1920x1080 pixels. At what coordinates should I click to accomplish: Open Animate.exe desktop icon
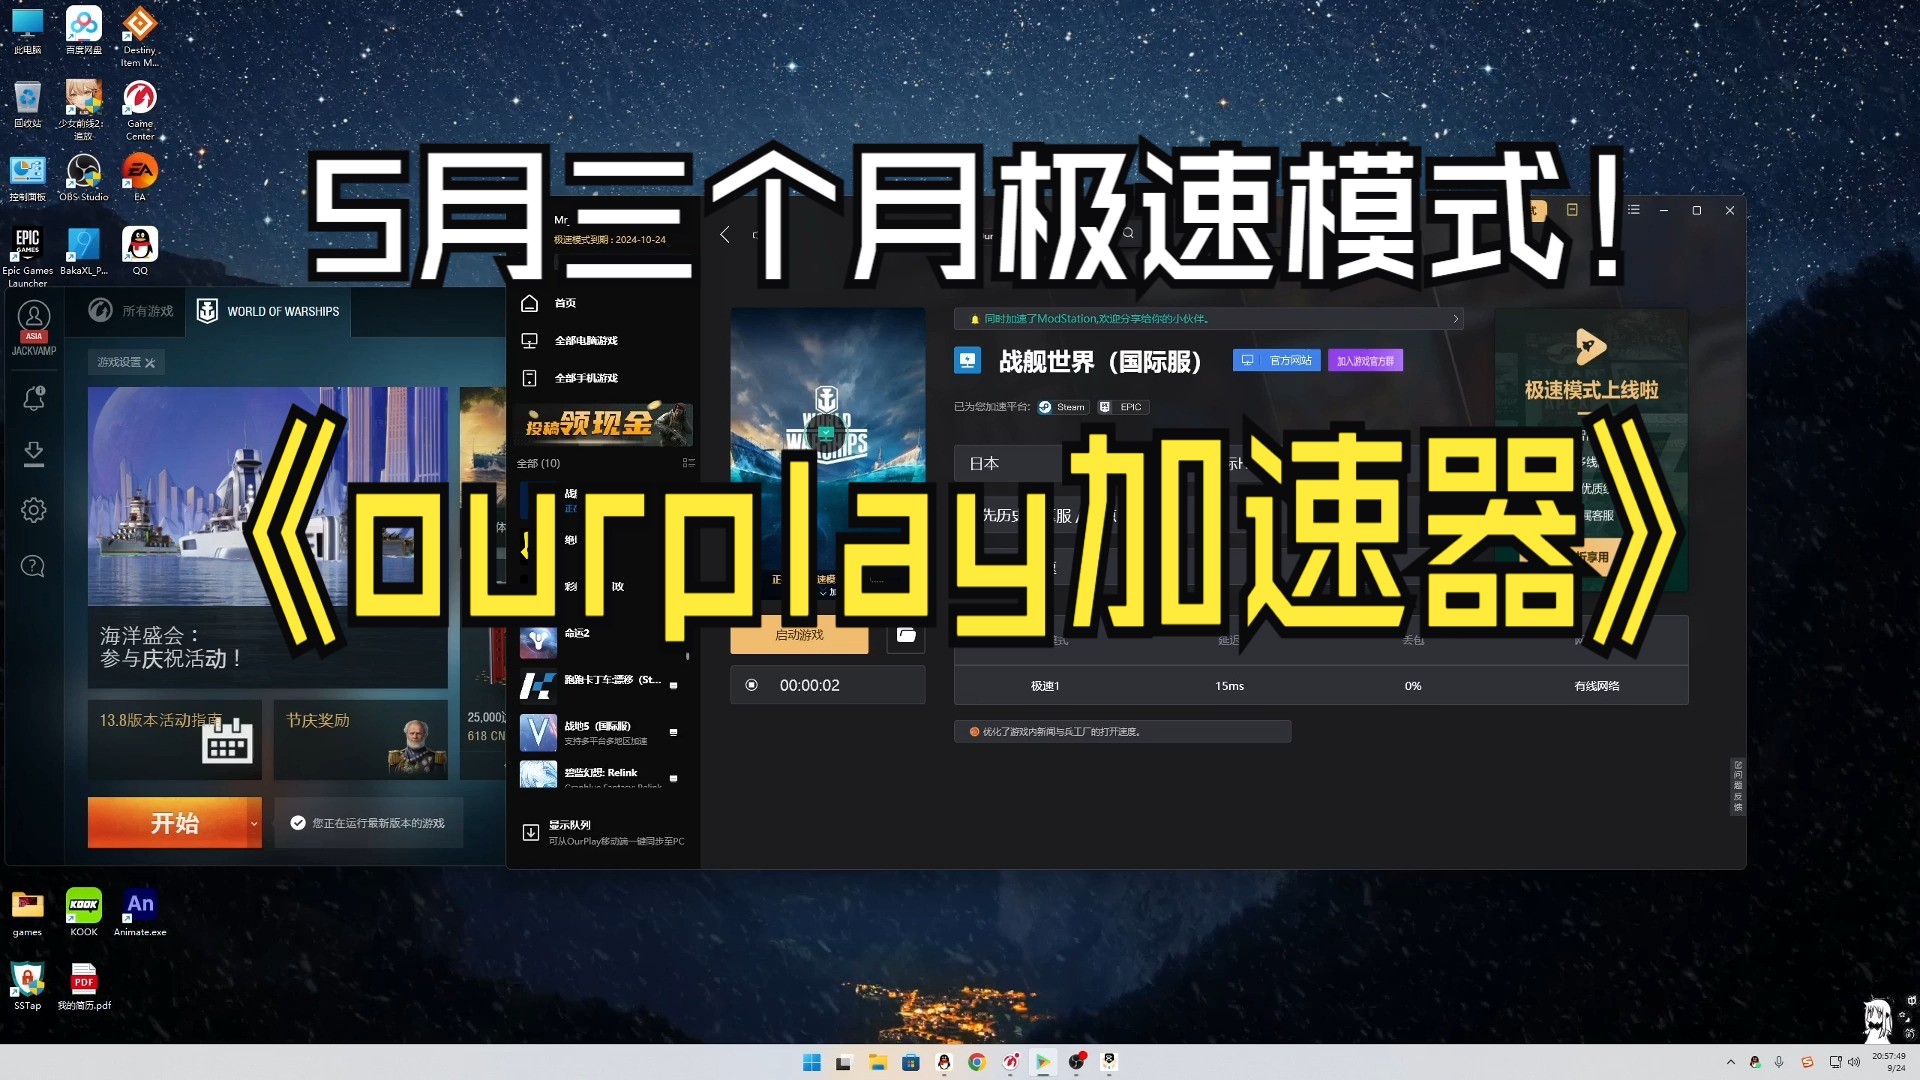140,912
